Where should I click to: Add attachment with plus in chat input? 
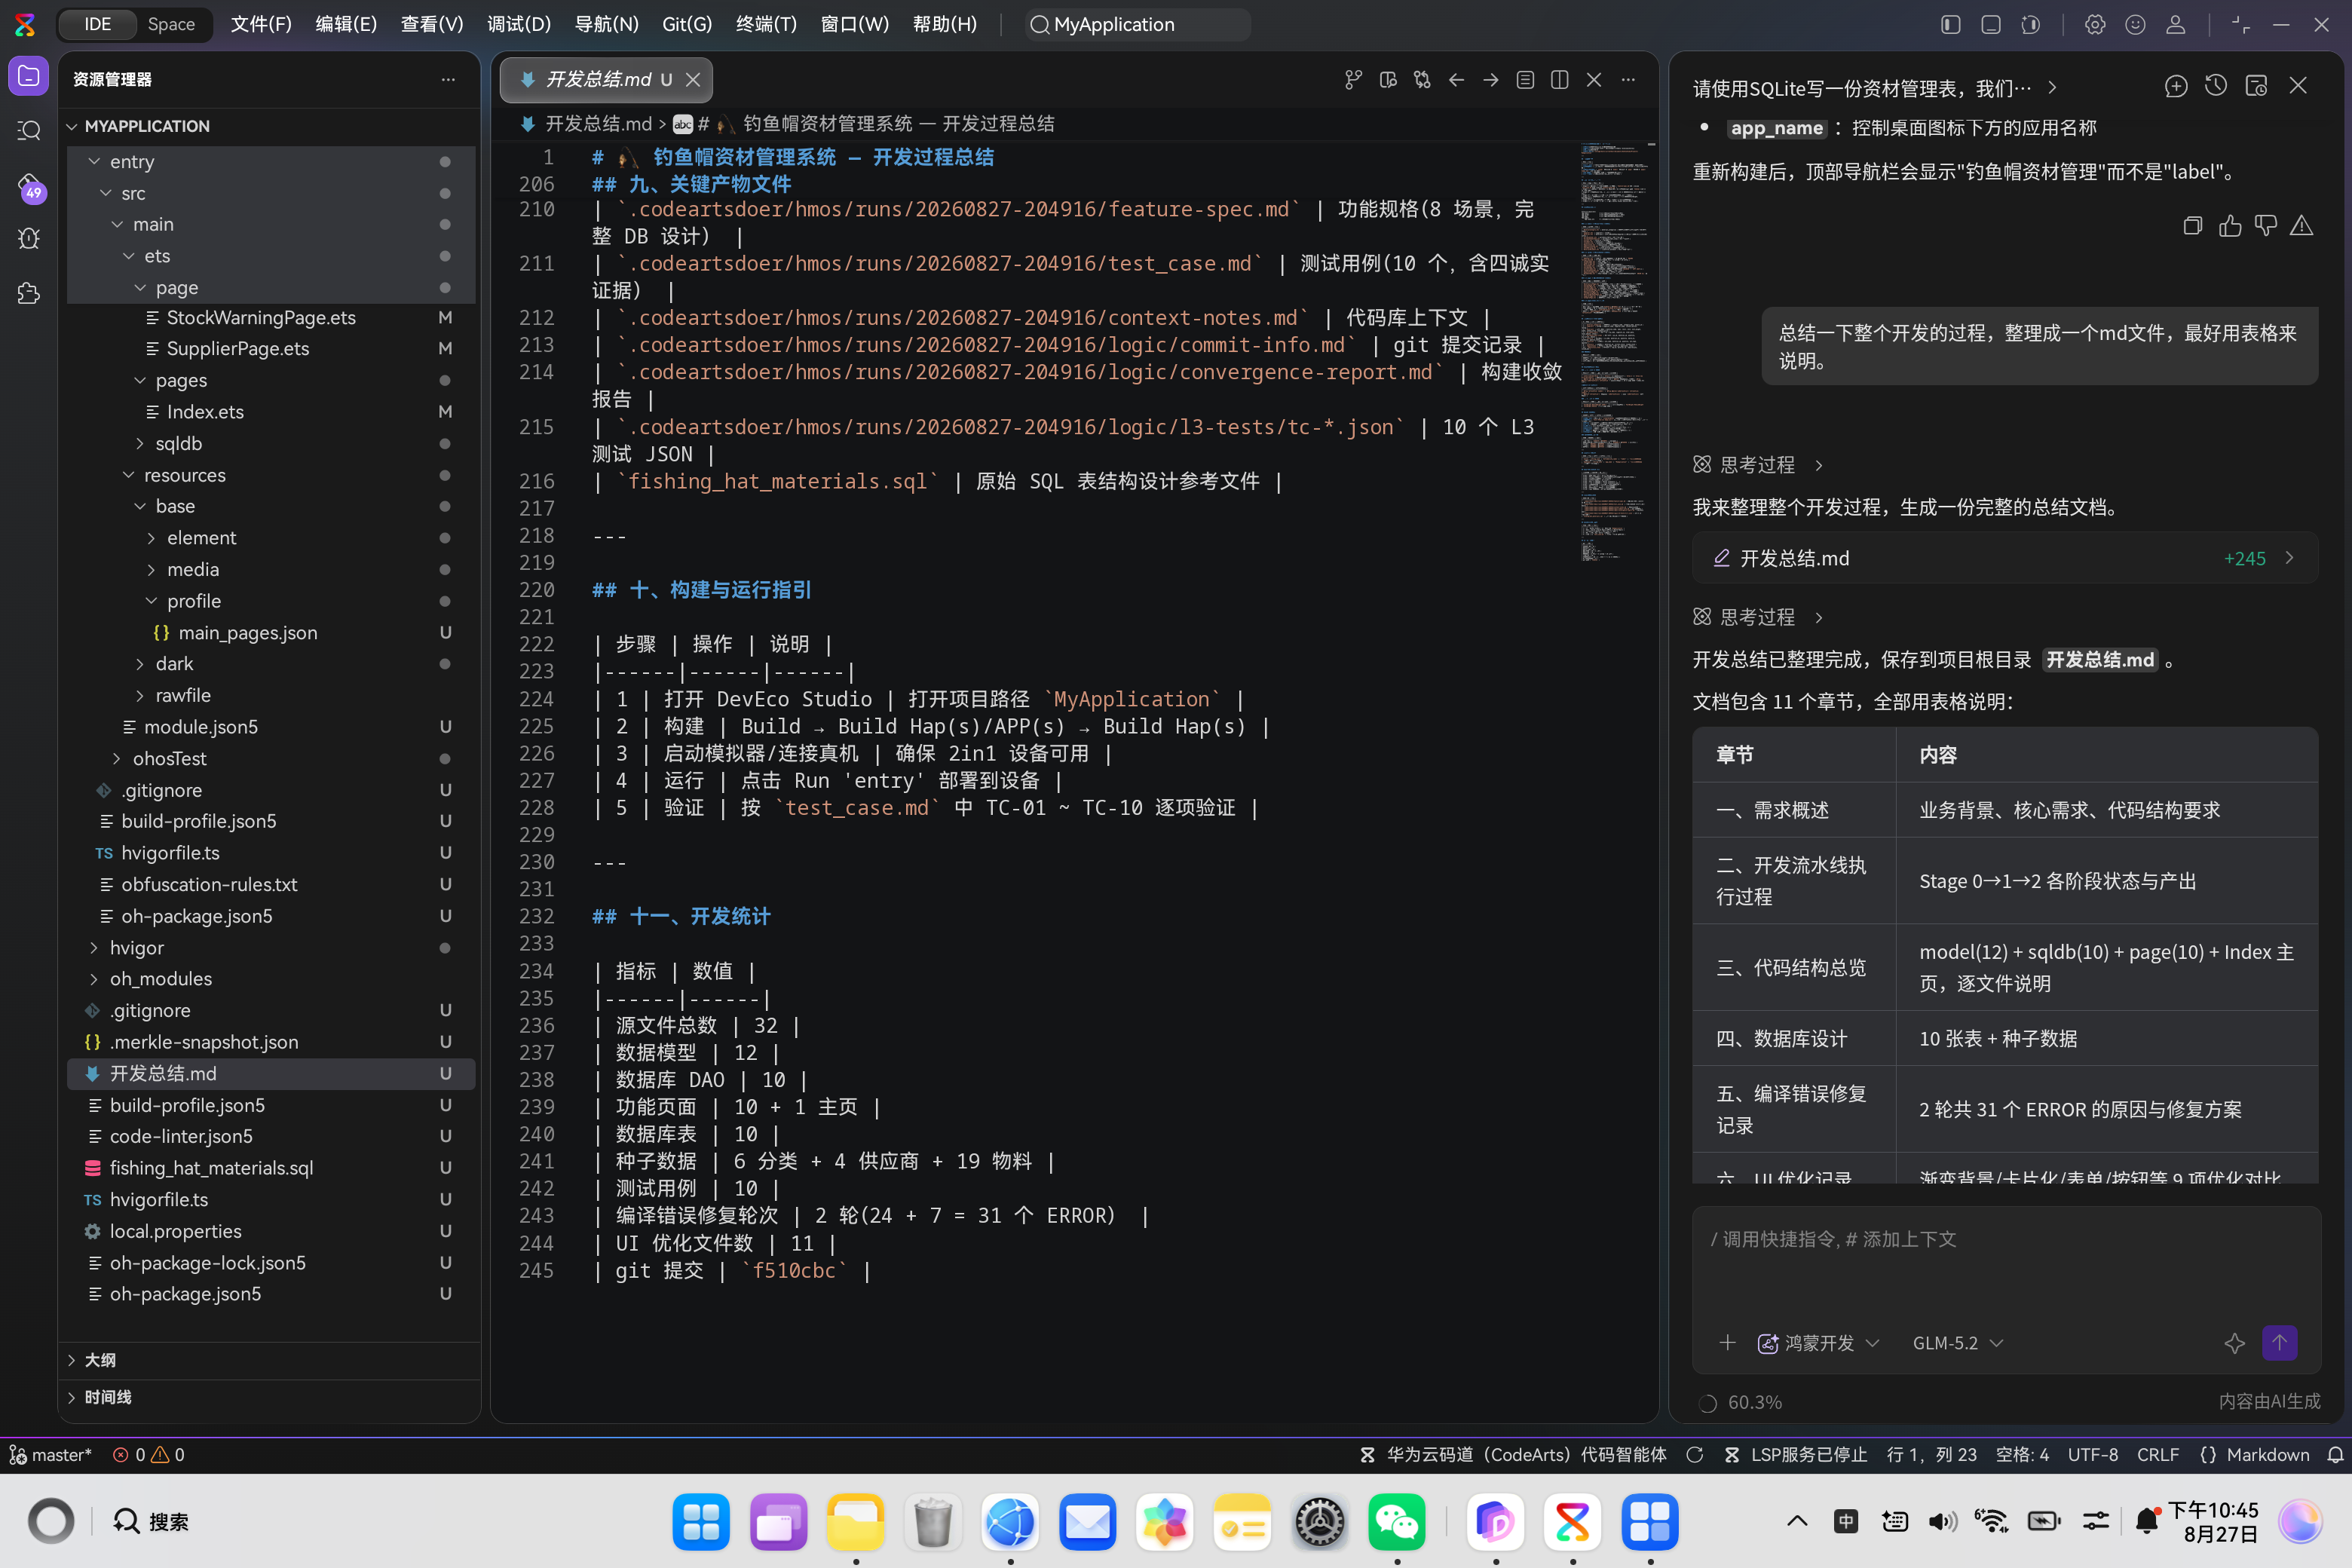[1727, 1343]
